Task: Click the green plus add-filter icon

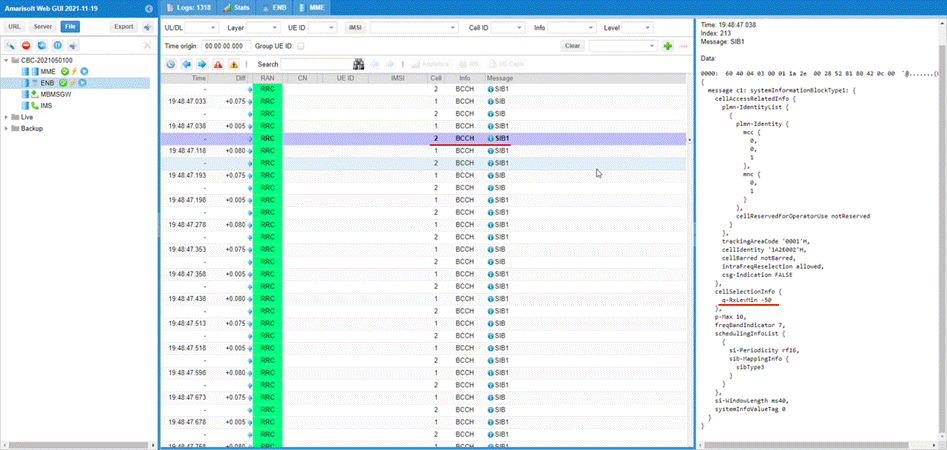Action: click(x=668, y=46)
